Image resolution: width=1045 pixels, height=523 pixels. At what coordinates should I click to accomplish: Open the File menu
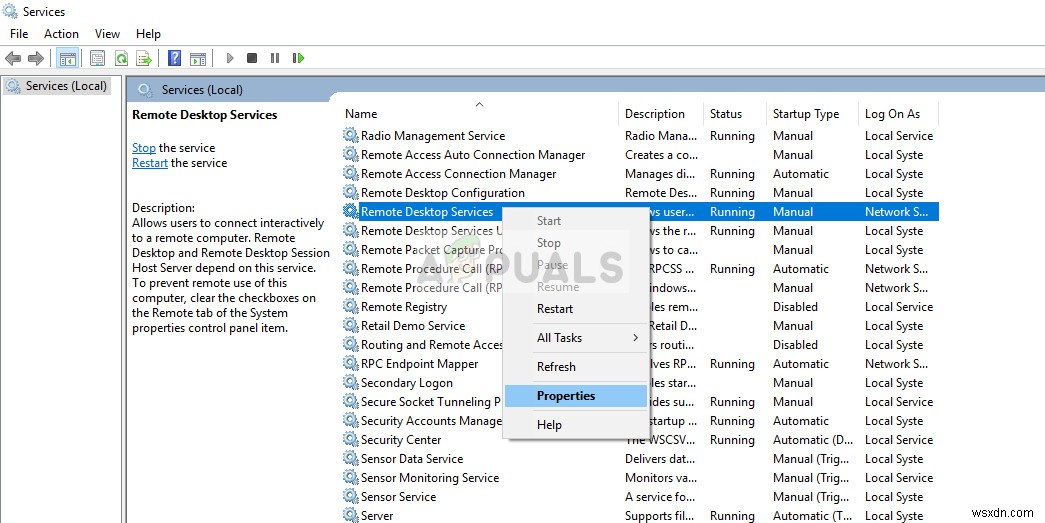coord(19,34)
